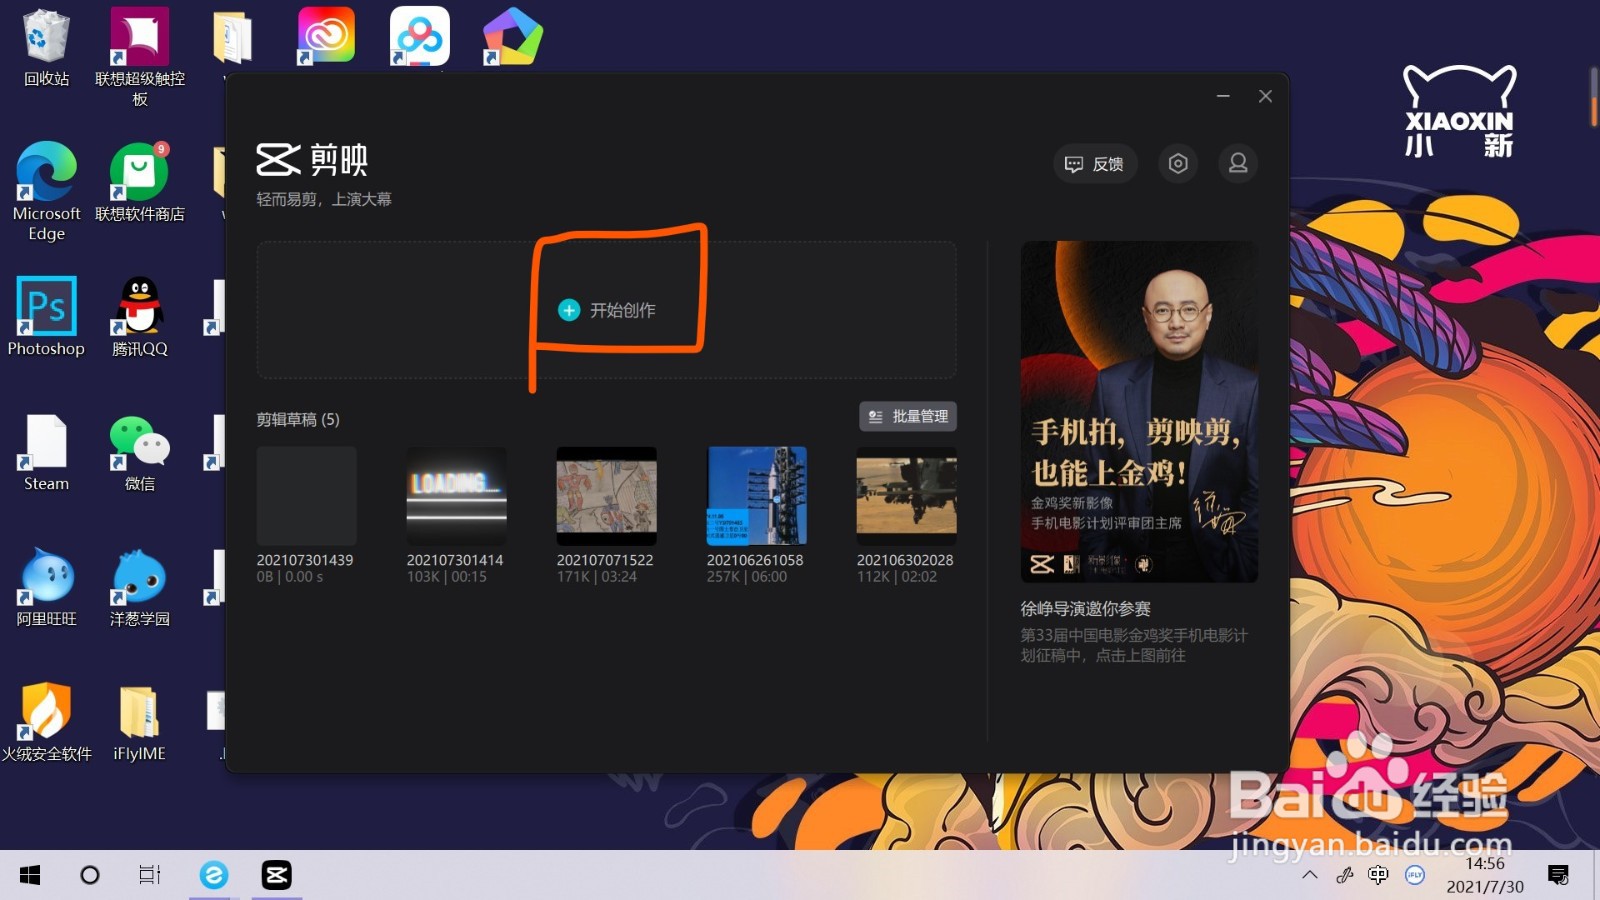Click the 剪映 logo icon in the window header
Image resolution: width=1600 pixels, height=900 pixels.
278,159
